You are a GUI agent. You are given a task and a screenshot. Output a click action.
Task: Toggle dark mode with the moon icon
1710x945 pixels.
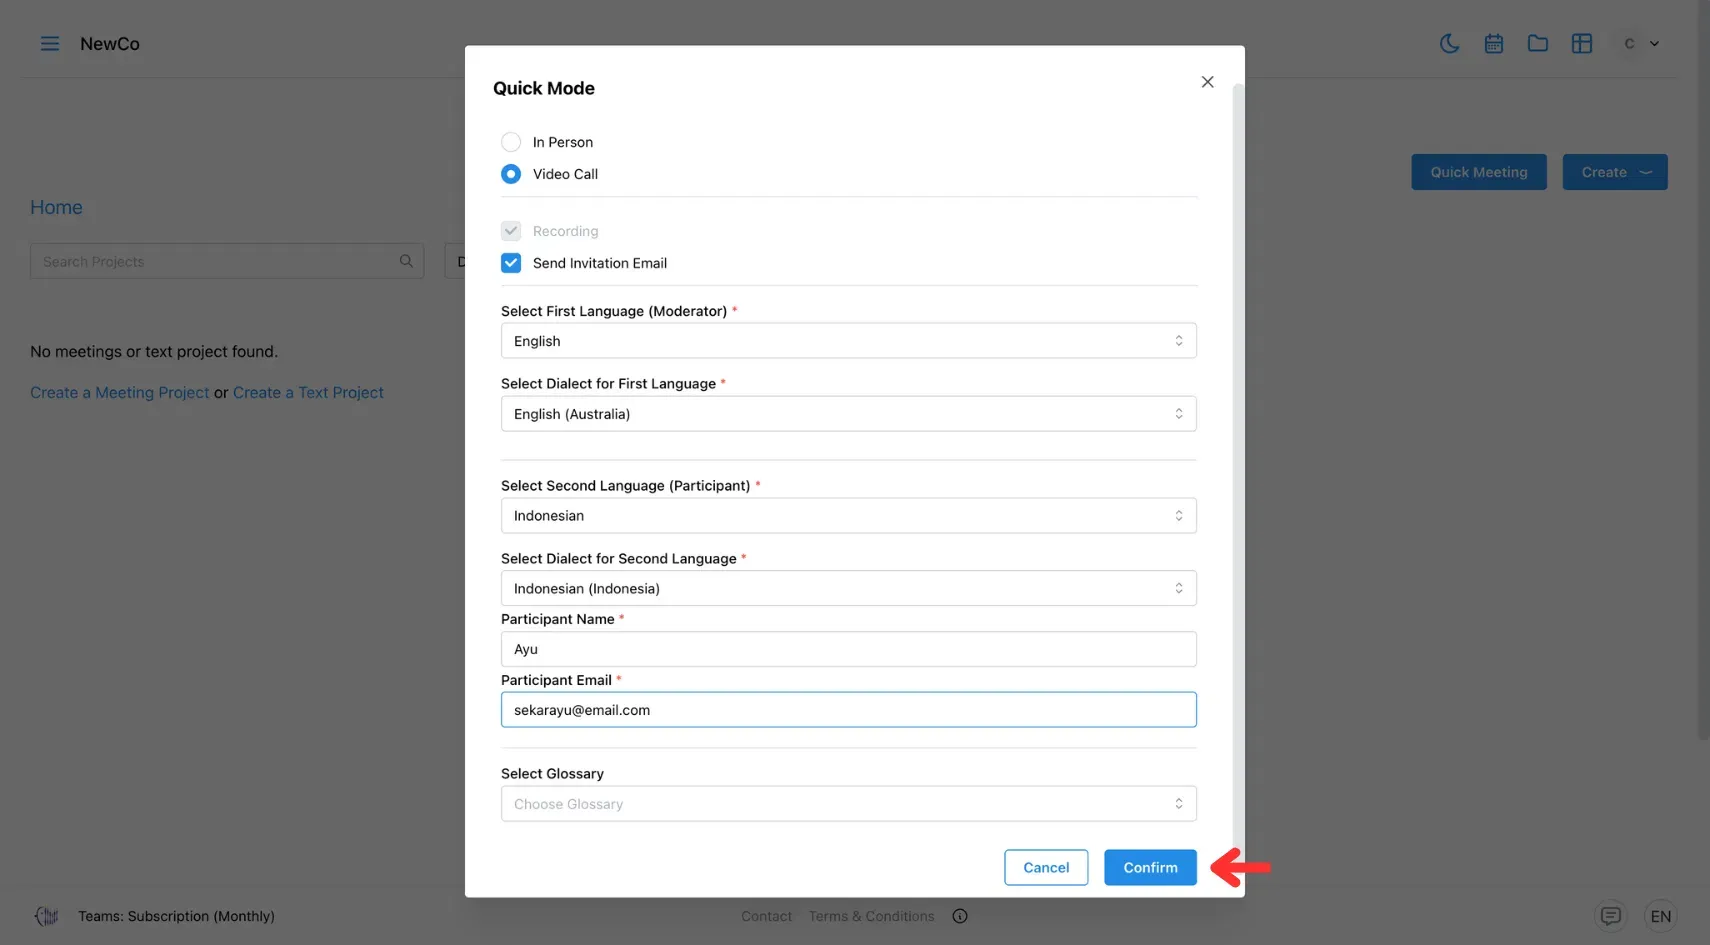[x=1450, y=43]
